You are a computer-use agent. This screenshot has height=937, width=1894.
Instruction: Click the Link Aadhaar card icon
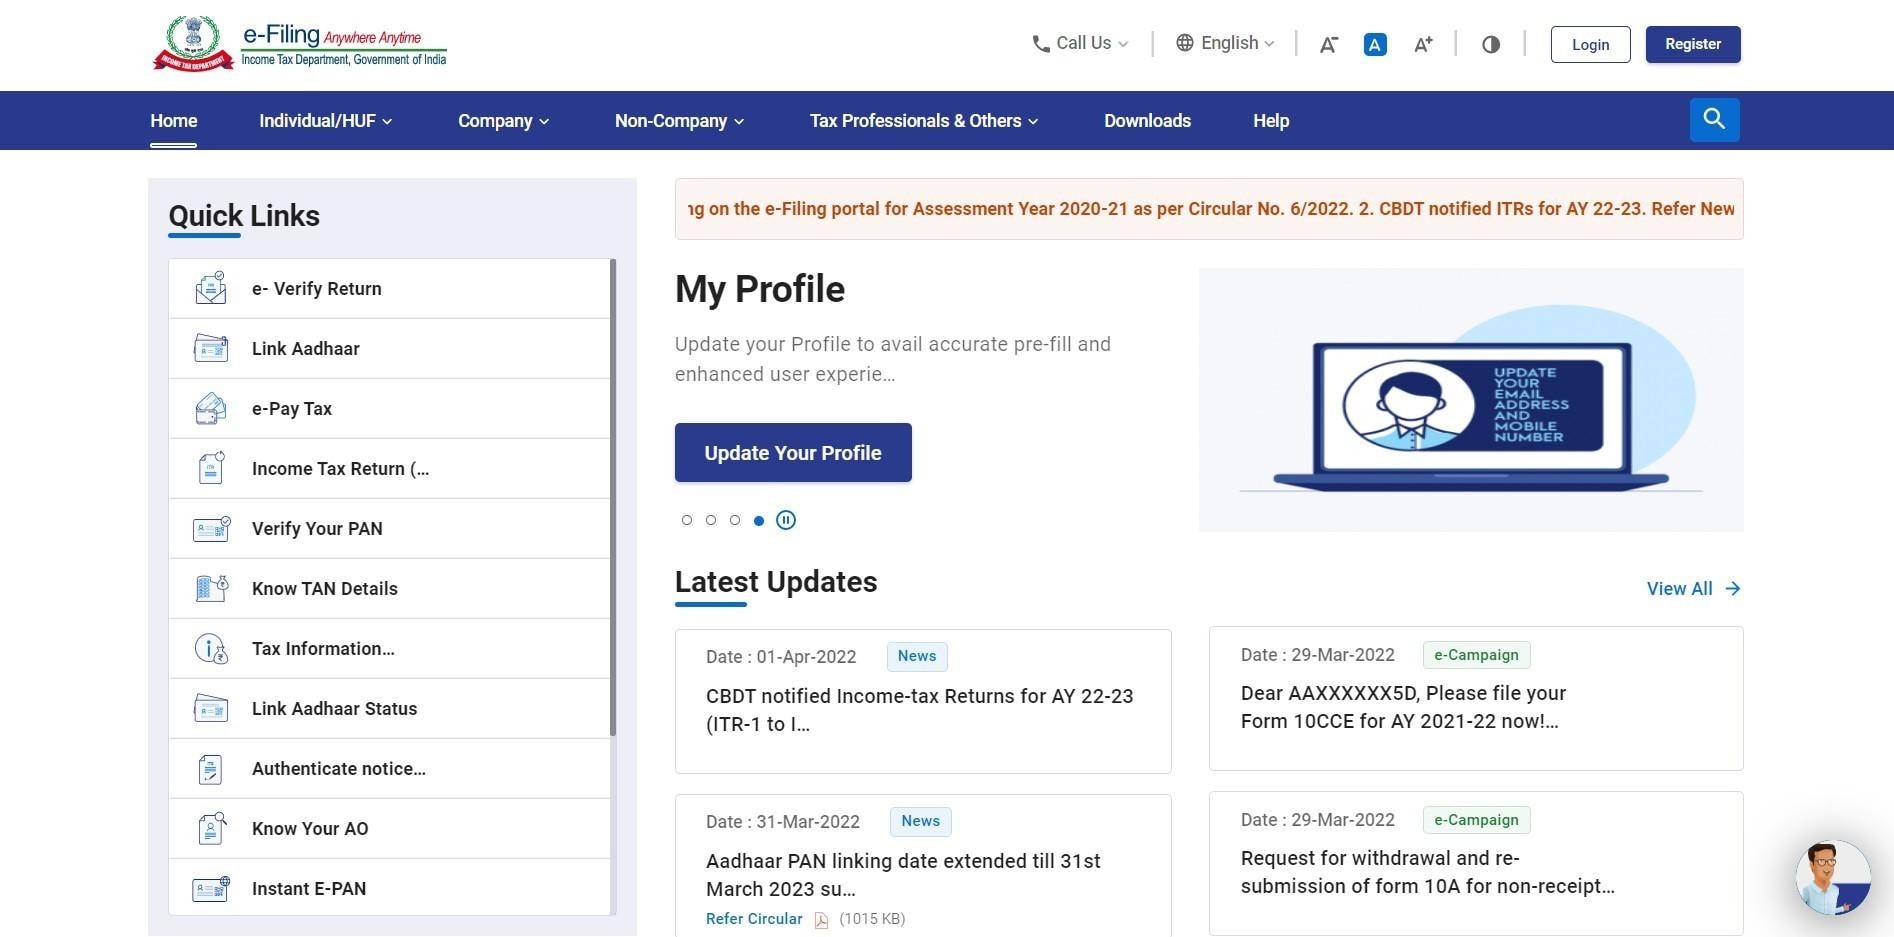pyautogui.click(x=210, y=348)
